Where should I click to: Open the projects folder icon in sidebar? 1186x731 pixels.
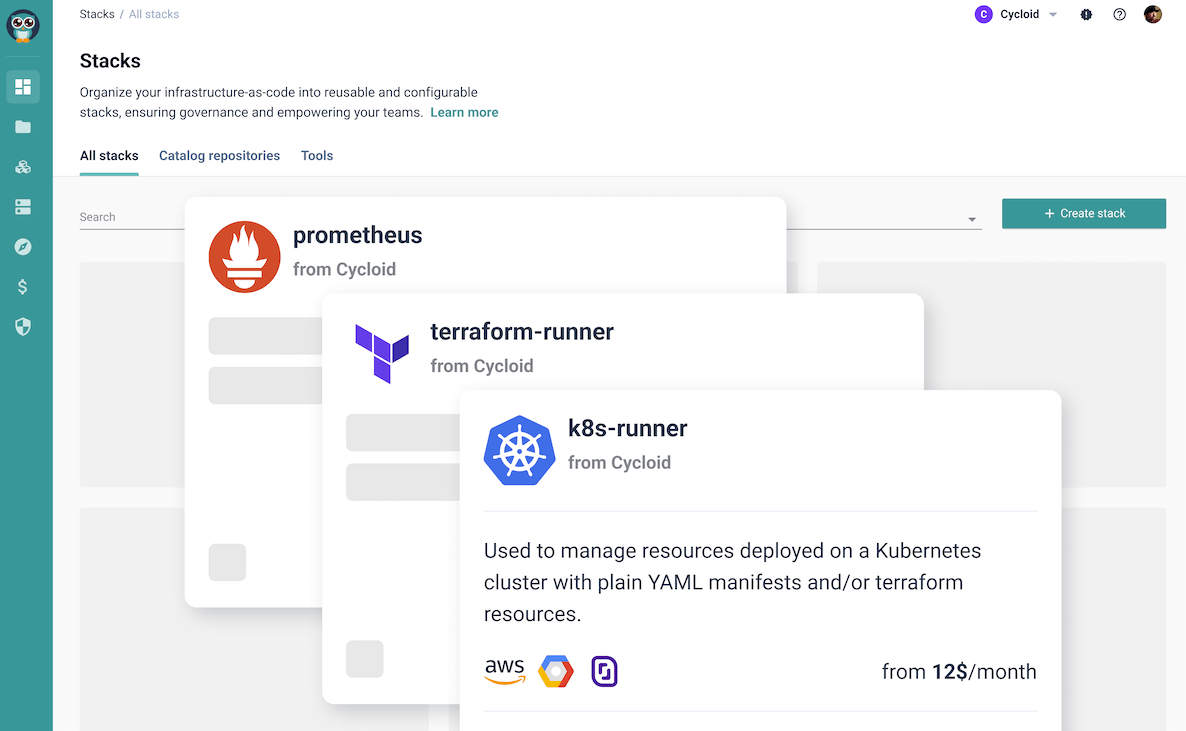(23, 126)
